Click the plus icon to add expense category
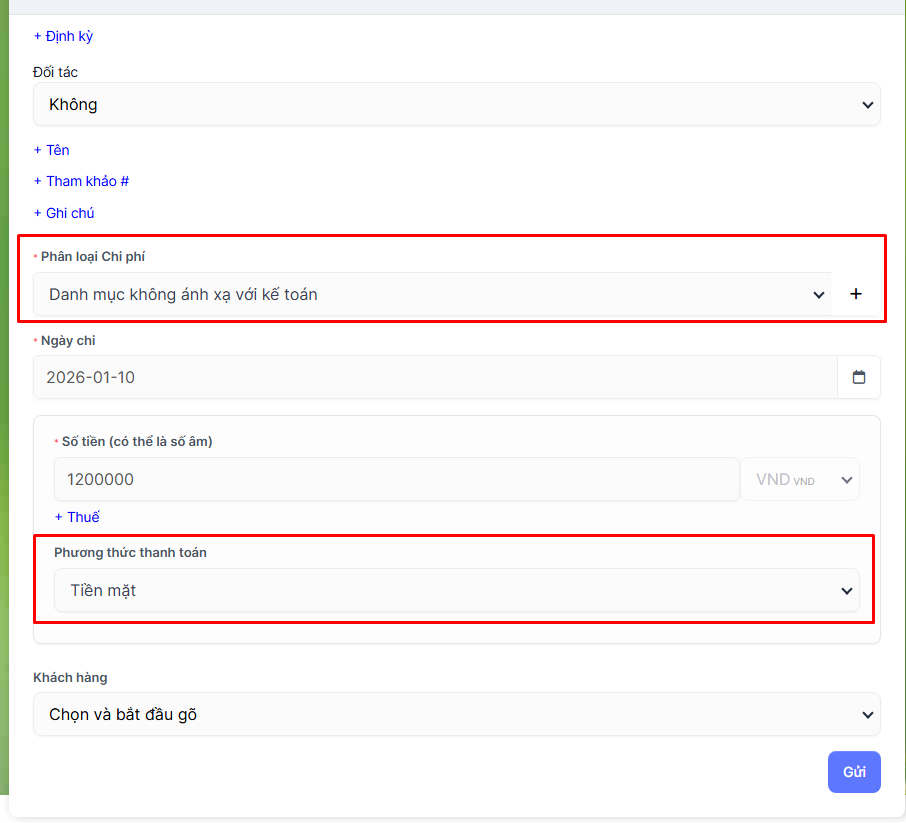 (855, 294)
